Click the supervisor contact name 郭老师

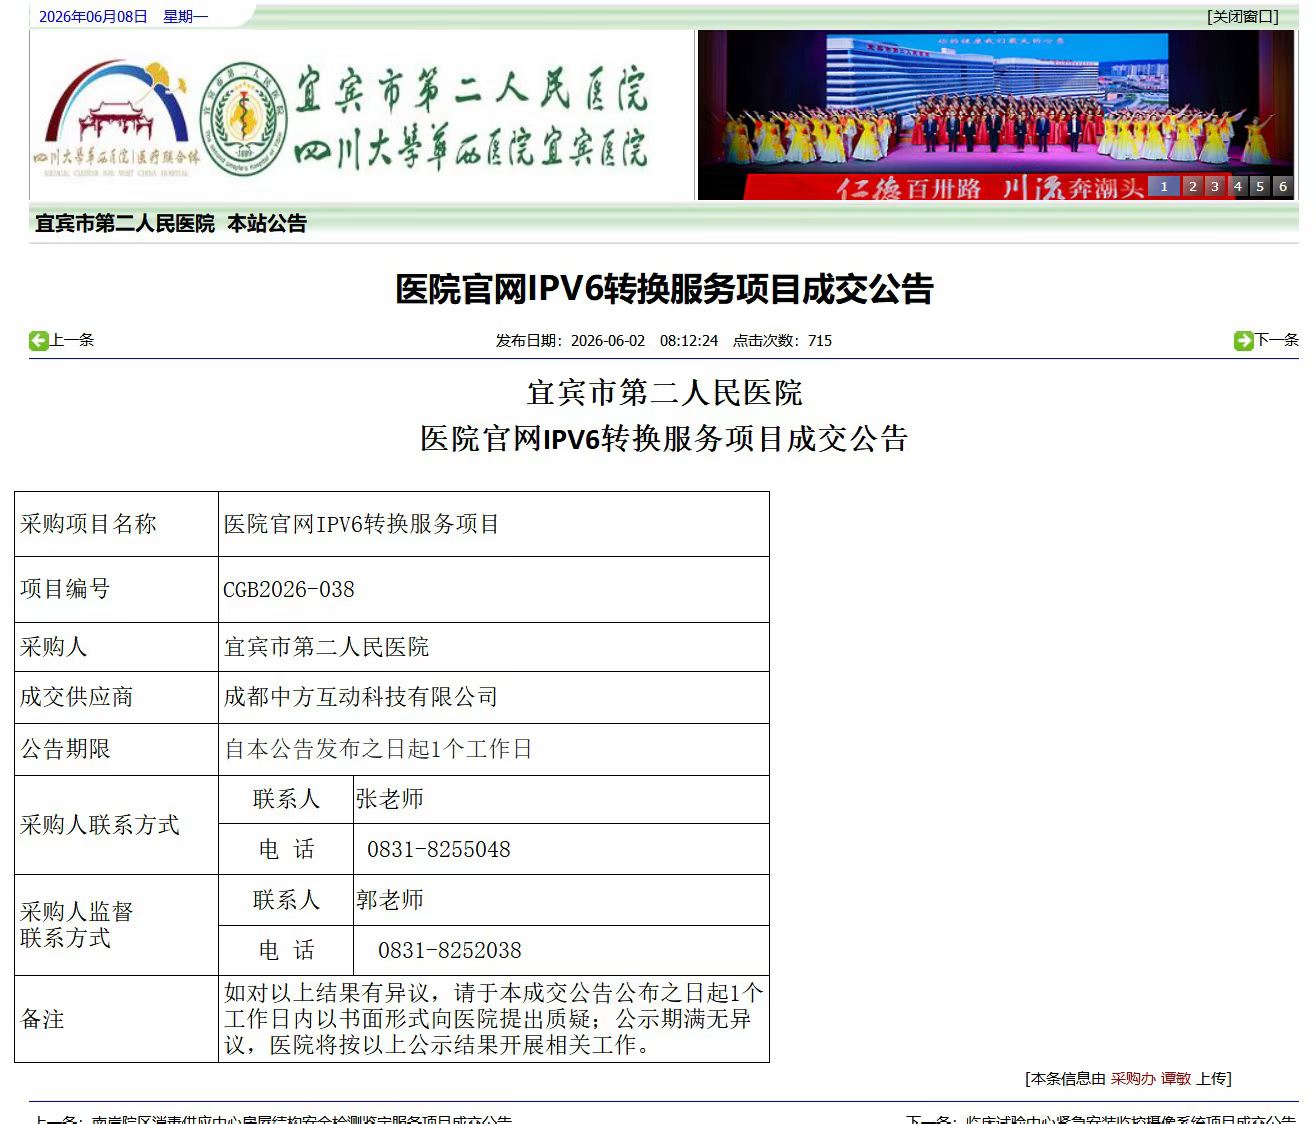click(x=390, y=900)
